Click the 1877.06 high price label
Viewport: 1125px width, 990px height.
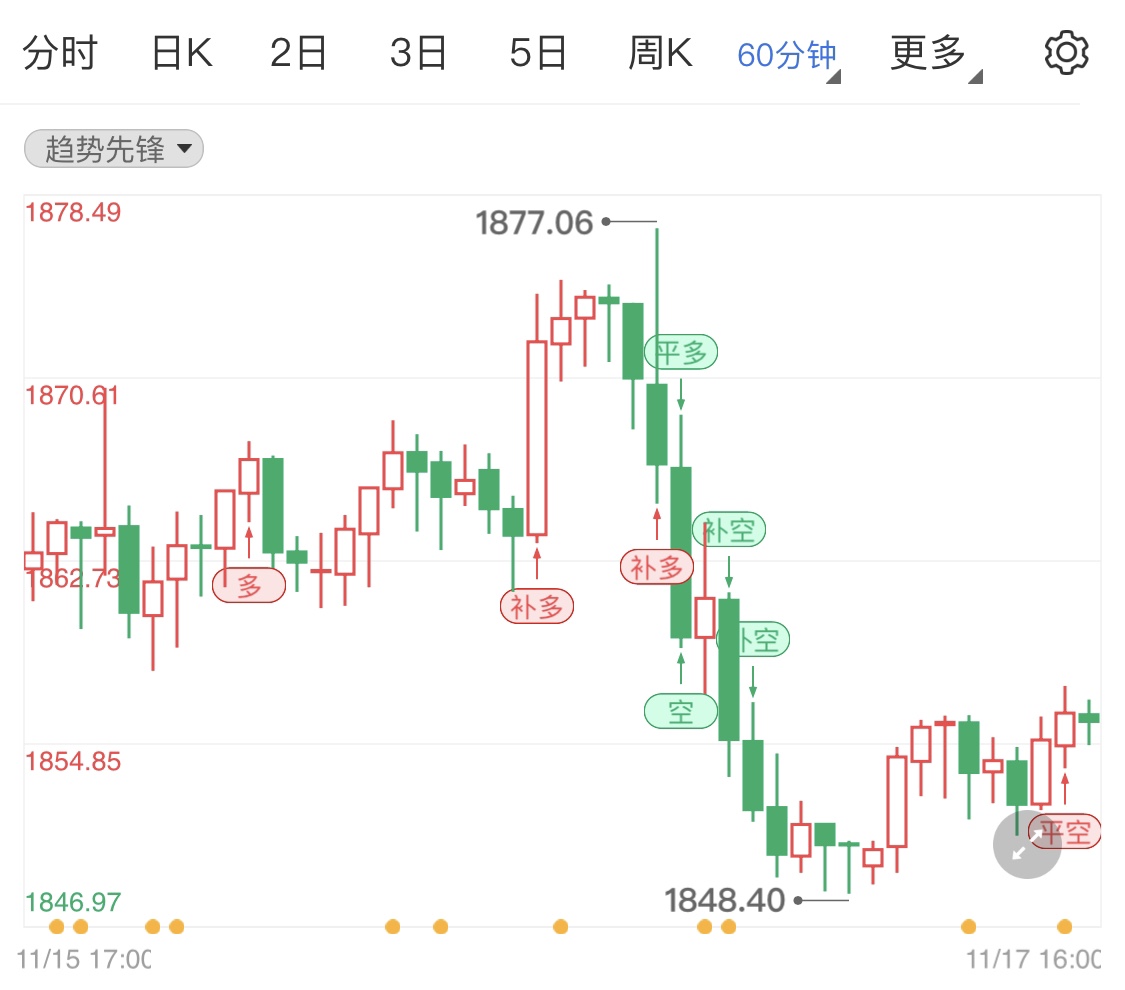pos(535,224)
